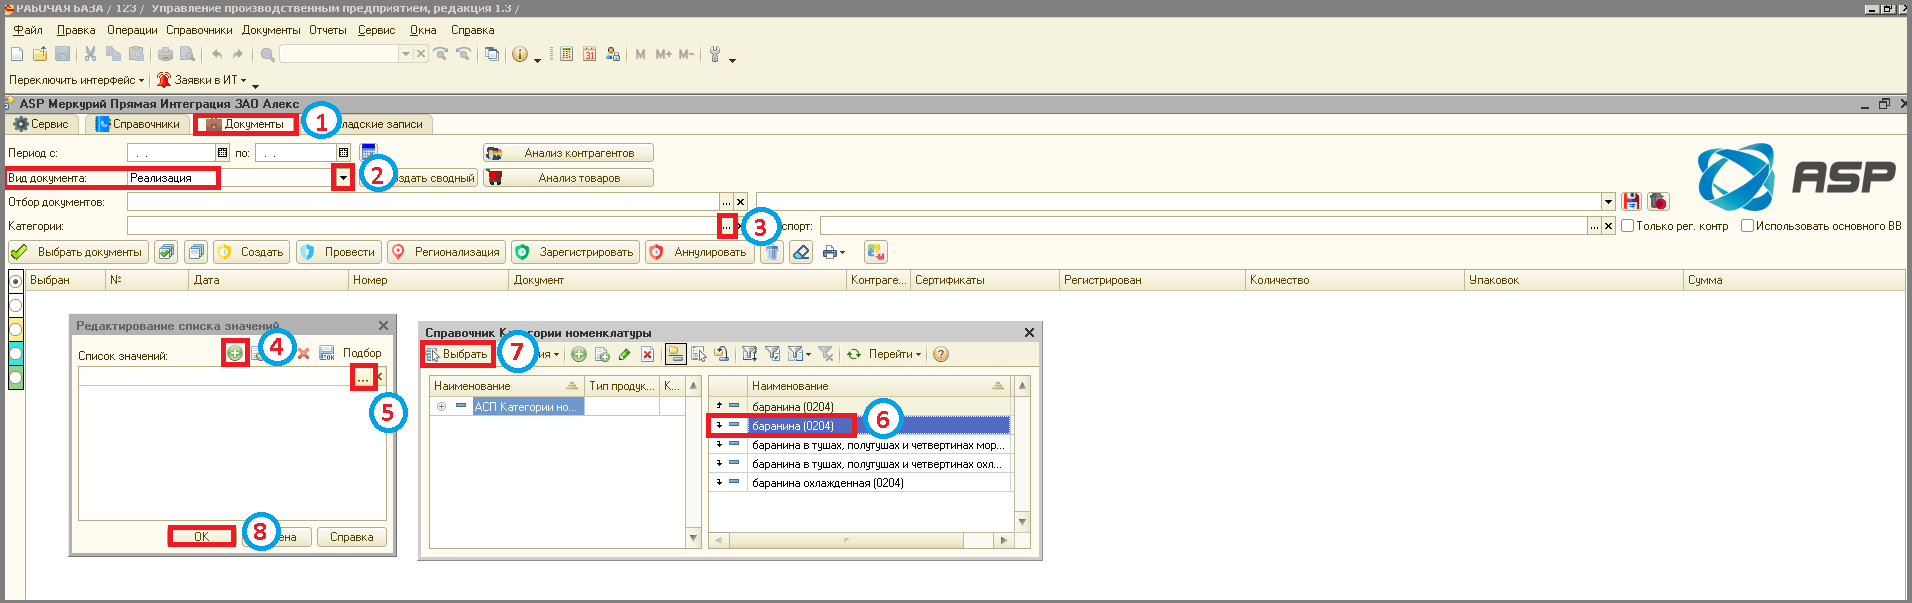
Task: Click the 'Создать' button
Action: [252, 252]
